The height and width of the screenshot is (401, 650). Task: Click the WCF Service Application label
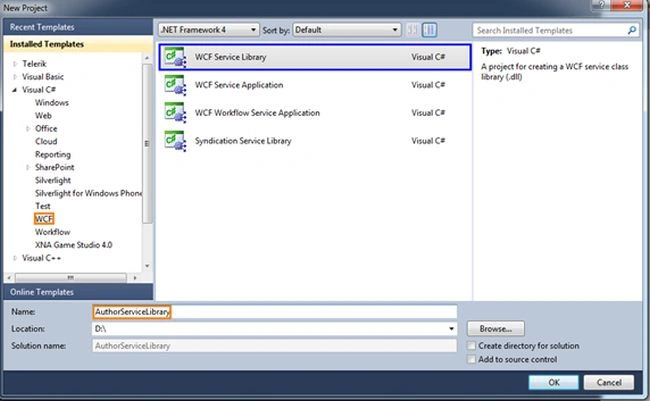pos(239,85)
